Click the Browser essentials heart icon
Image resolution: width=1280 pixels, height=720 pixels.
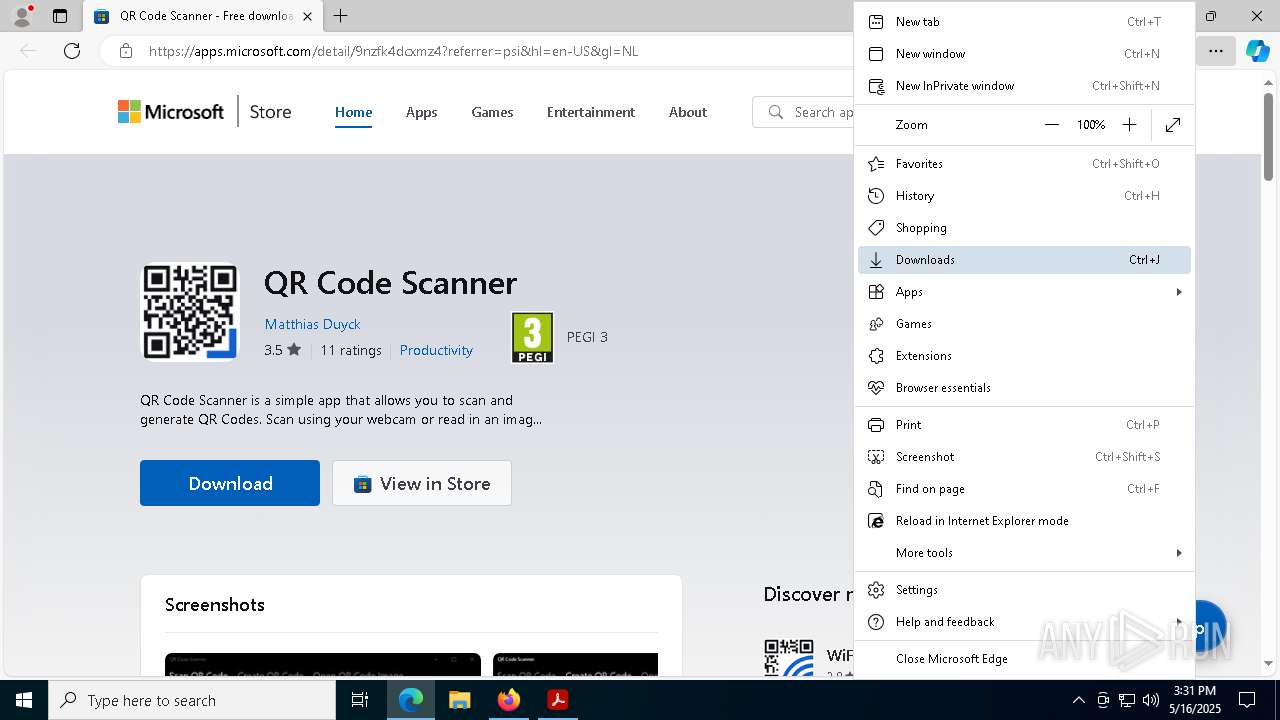point(876,388)
